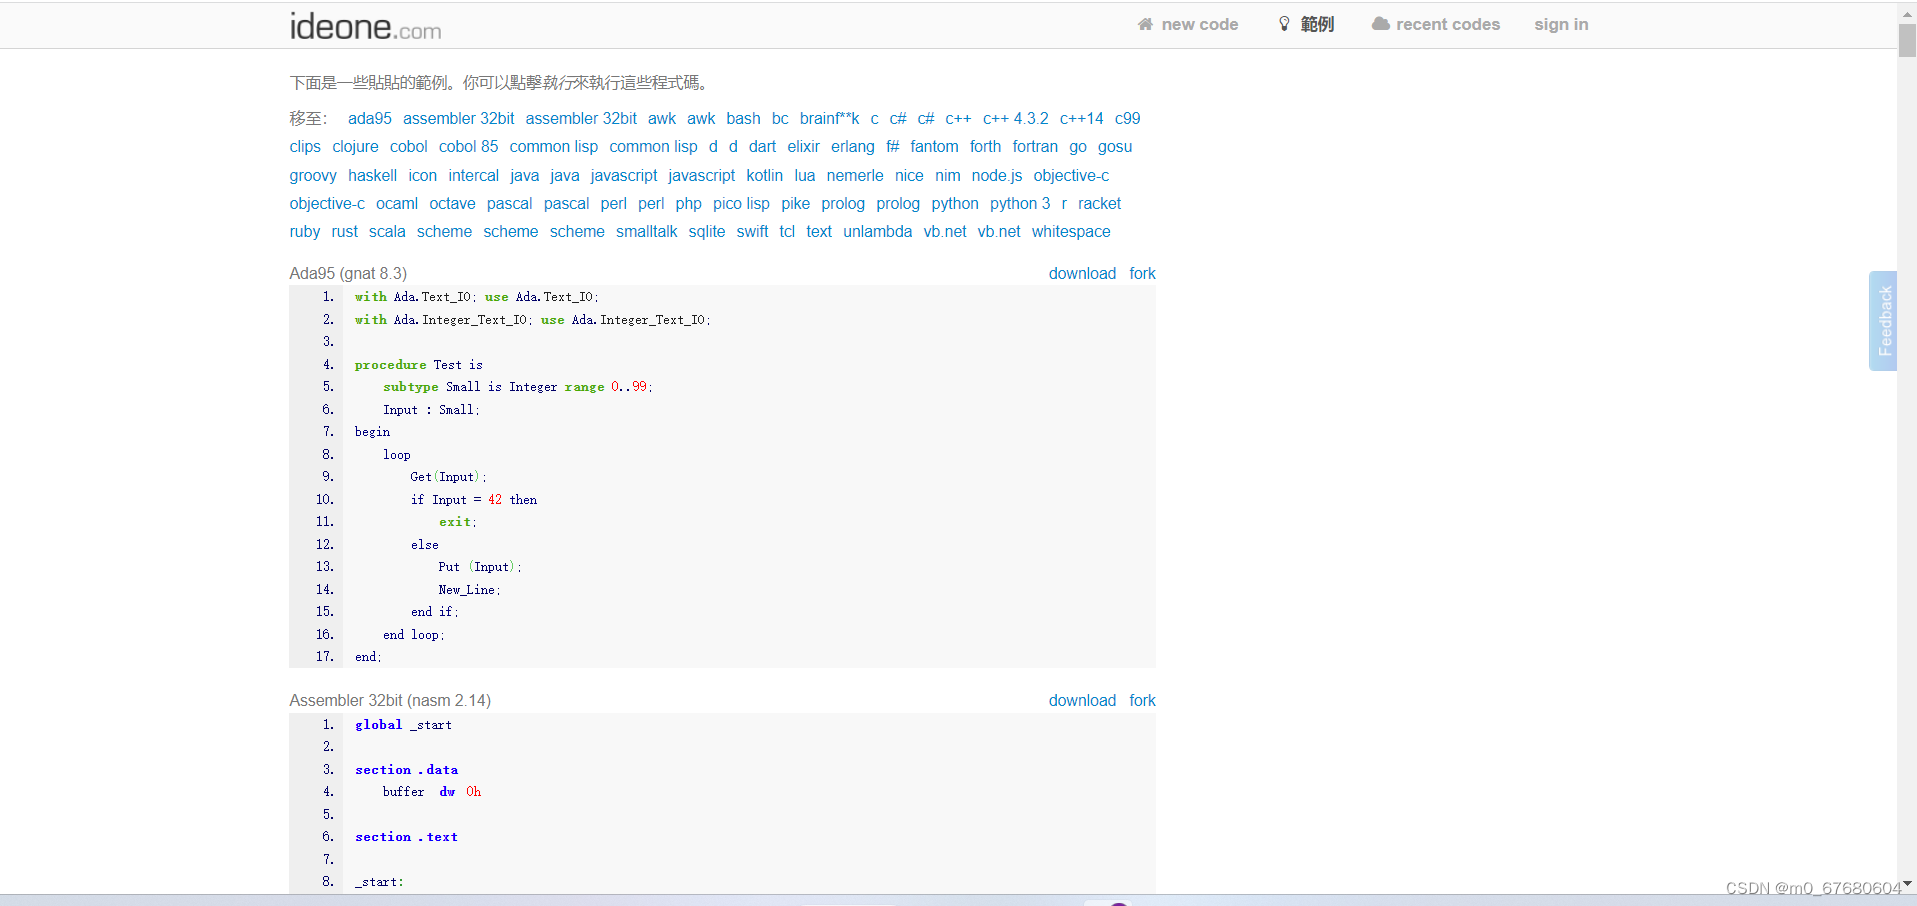Jump to the intercal sample

click(473, 175)
